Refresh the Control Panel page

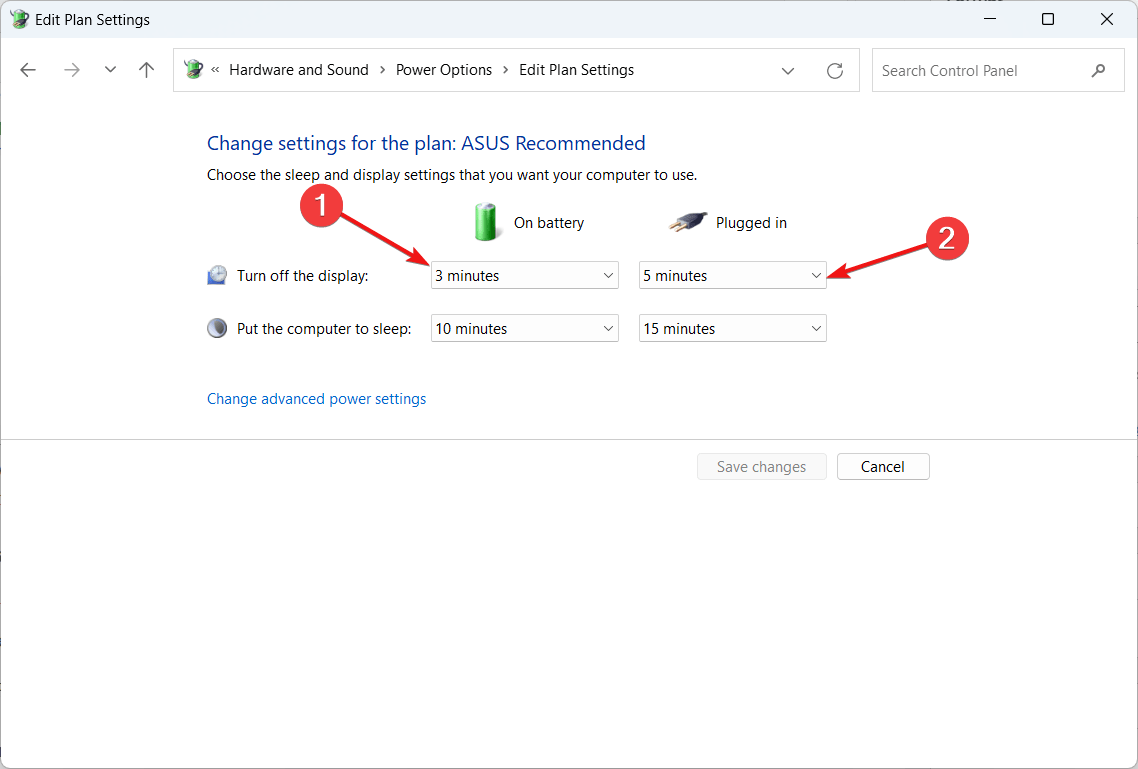point(835,71)
